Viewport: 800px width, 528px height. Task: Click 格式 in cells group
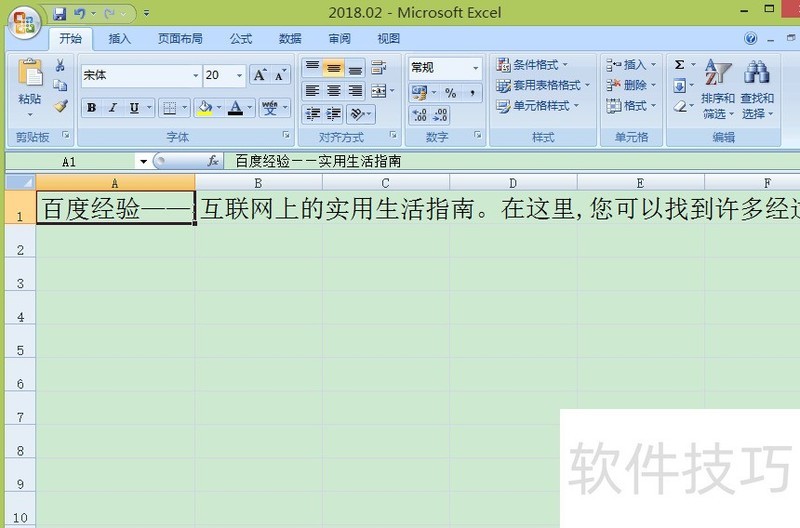click(631, 106)
